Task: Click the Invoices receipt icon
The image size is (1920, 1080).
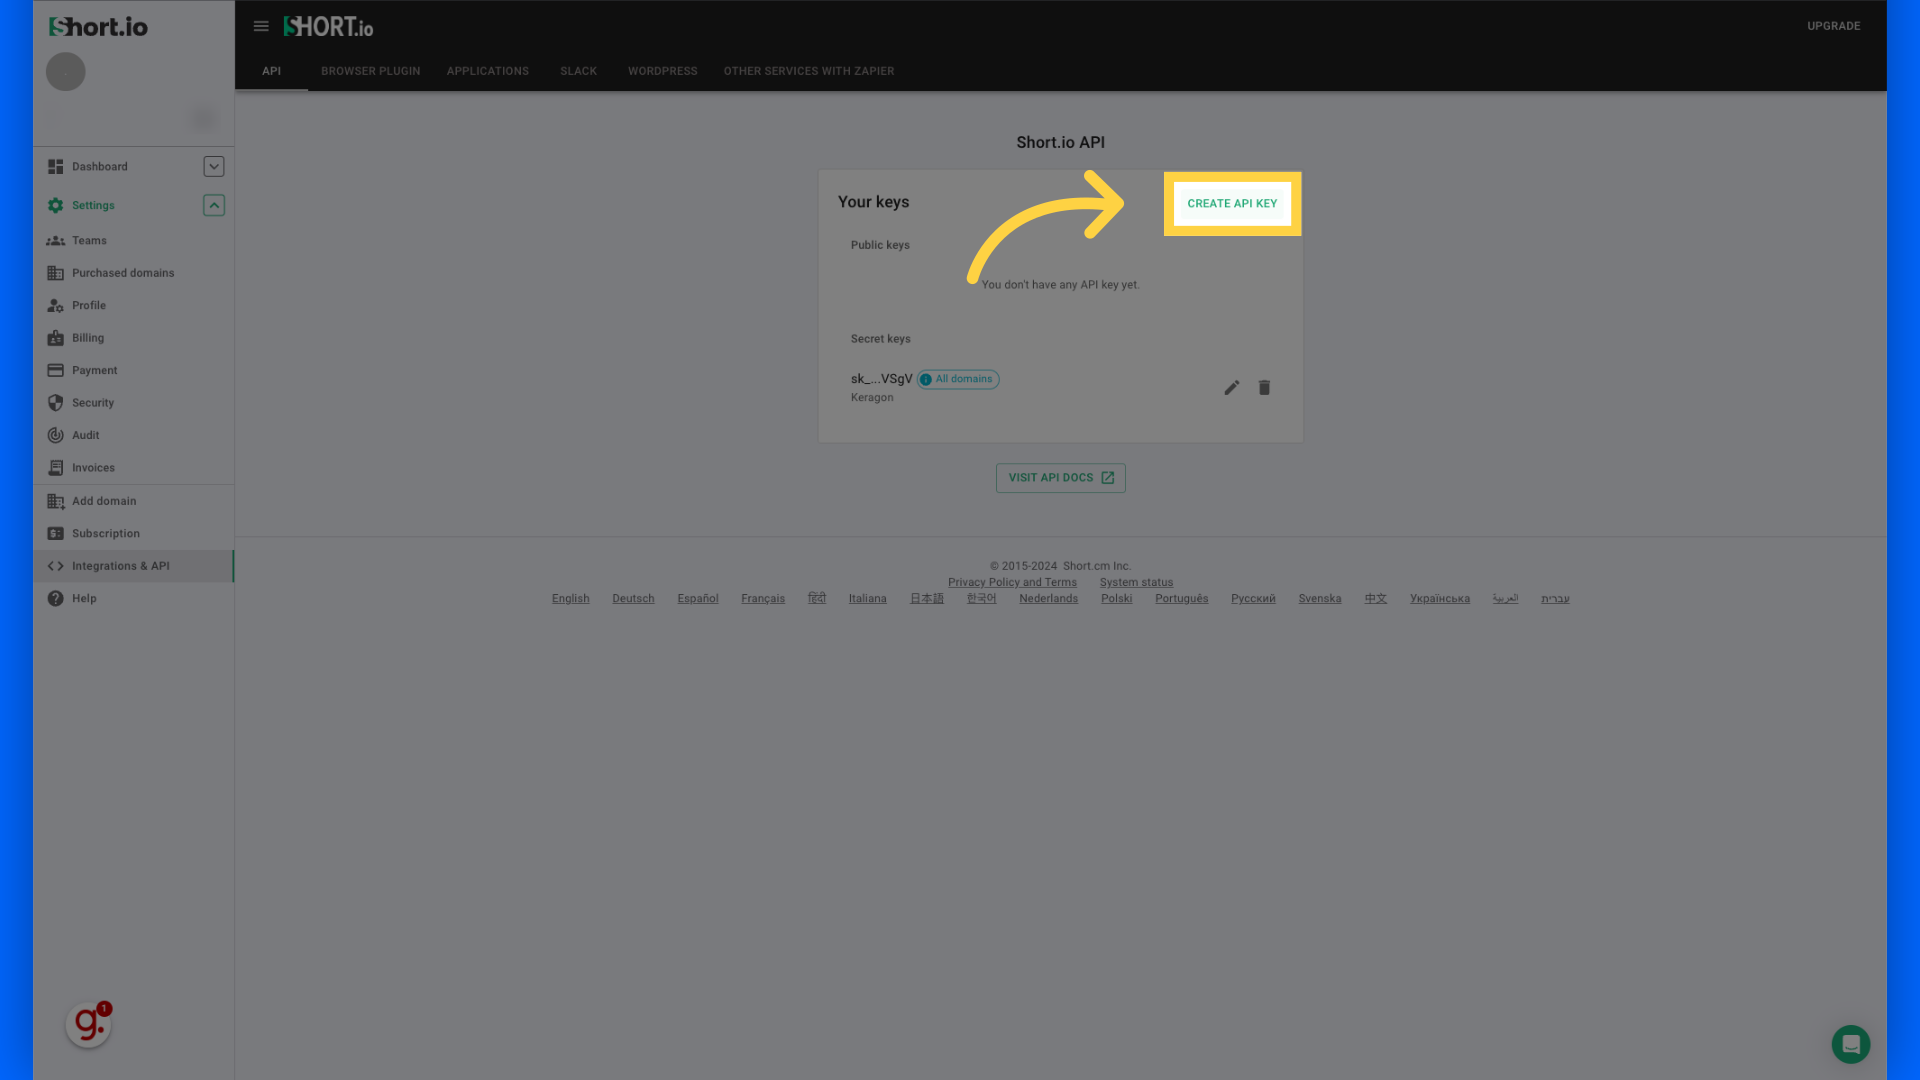Action: pyautogui.click(x=56, y=468)
